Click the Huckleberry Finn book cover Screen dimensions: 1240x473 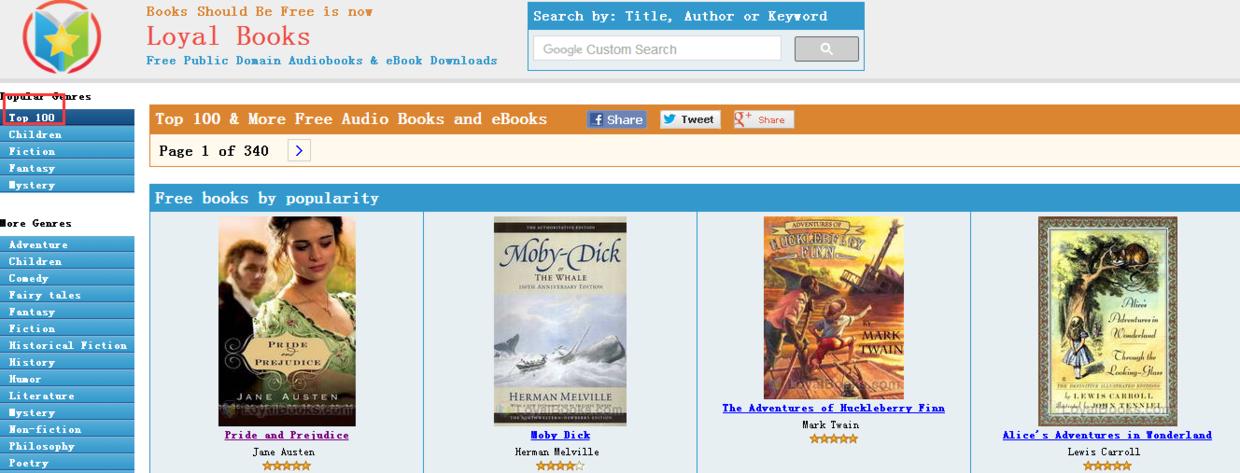[x=833, y=307]
